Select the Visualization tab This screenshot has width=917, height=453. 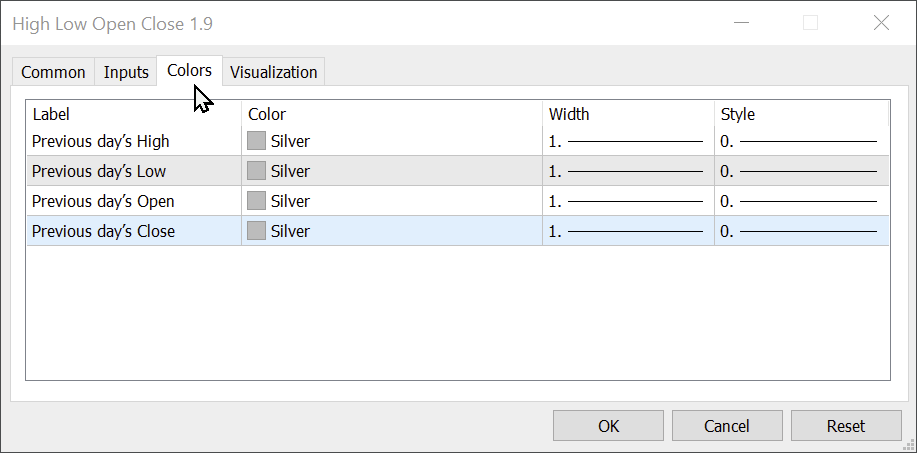[x=273, y=72]
